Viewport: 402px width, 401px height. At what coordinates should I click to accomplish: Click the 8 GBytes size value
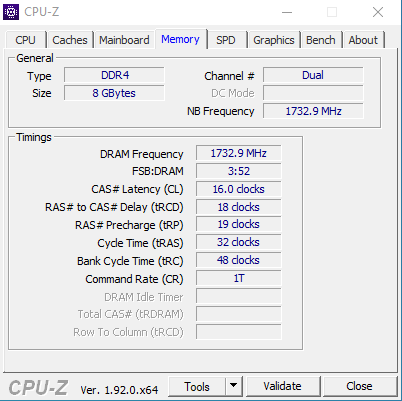[x=114, y=93]
